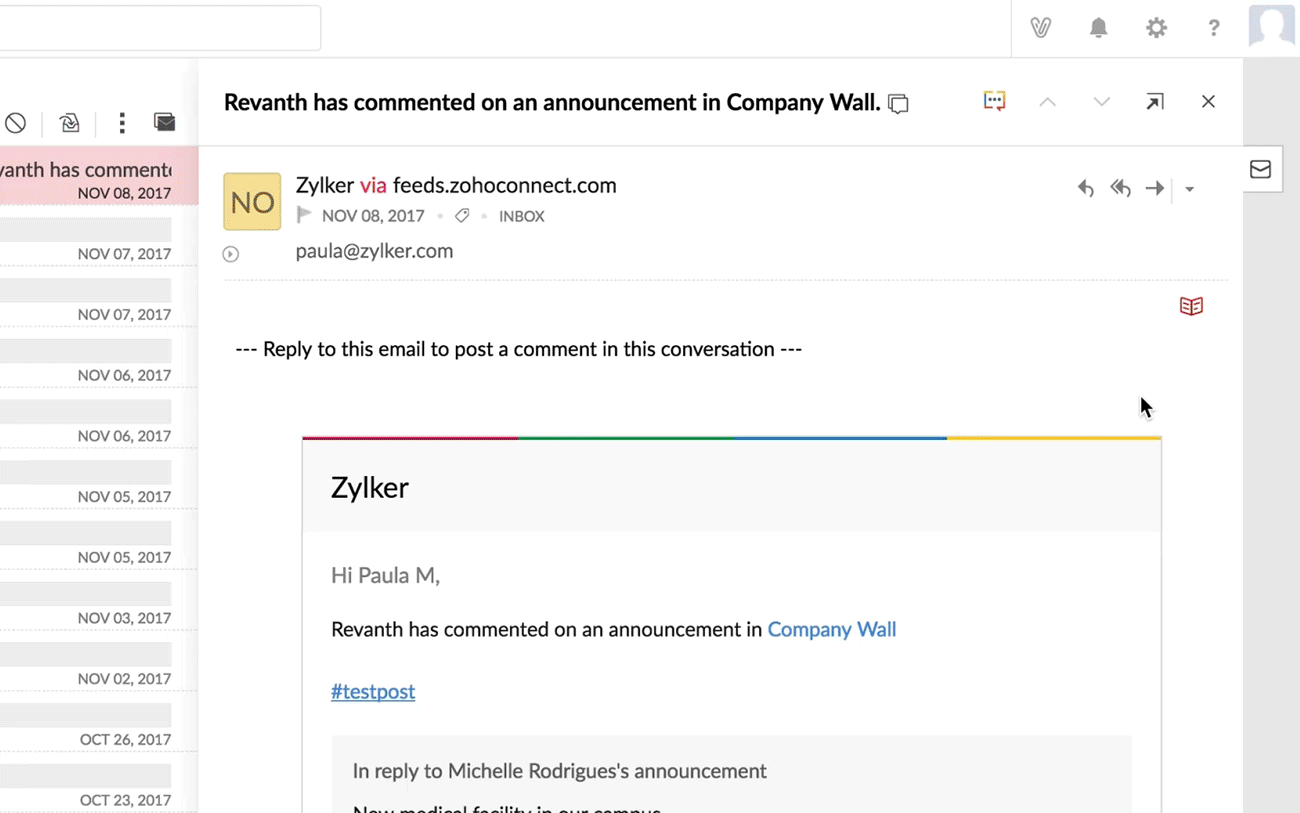Open the Company Wall link
The height and width of the screenshot is (813, 1300).
pyautogui.click(x=831, y=630)
